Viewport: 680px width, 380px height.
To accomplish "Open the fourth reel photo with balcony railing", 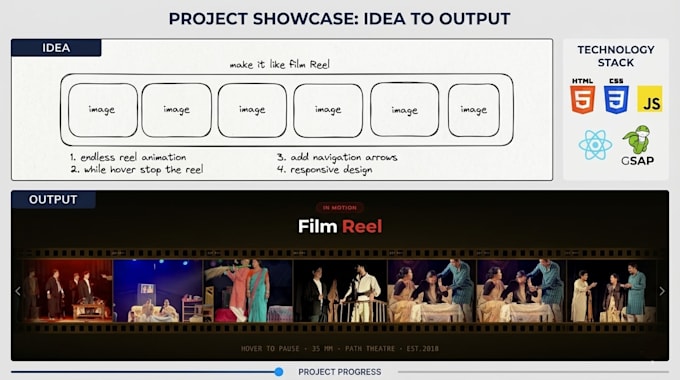I will [340, 291].
